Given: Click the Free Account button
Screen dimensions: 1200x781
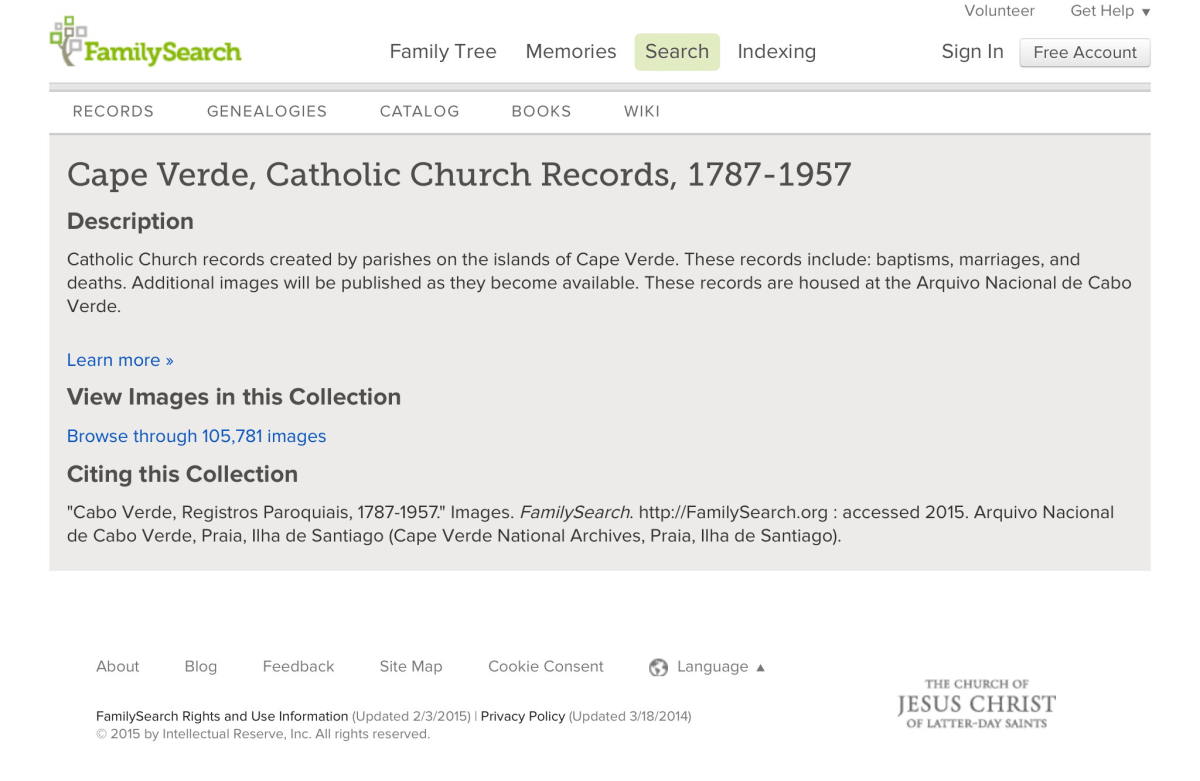Looking at the screenshot, I should pyautogui.click(x=1084, y=52).
